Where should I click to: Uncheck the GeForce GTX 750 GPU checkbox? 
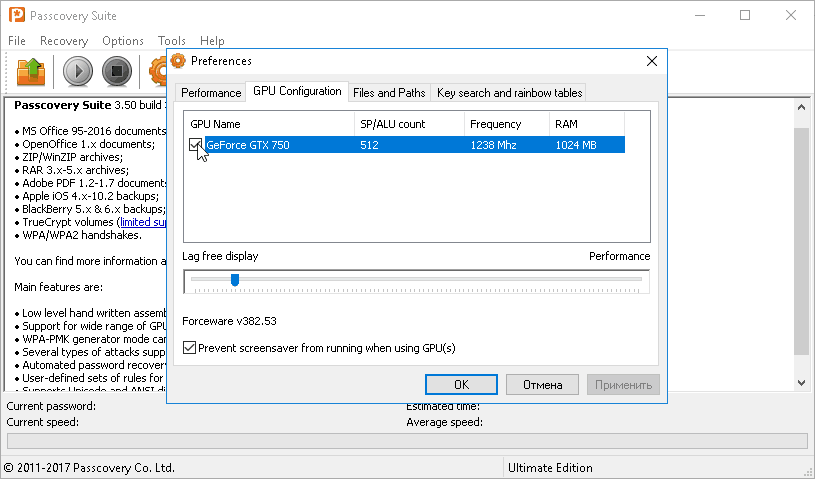pos(195,144)
